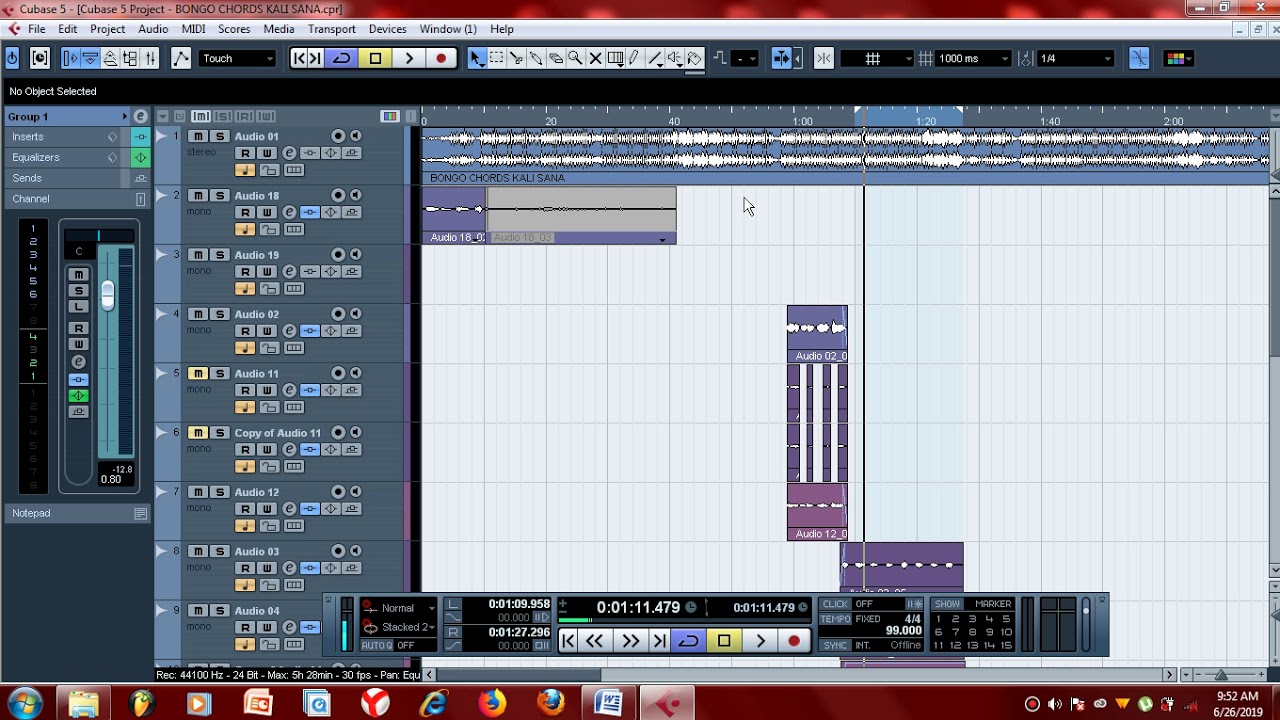
Task: Open Edit Channel Settings for Audio 02
Action: [289, 330]
